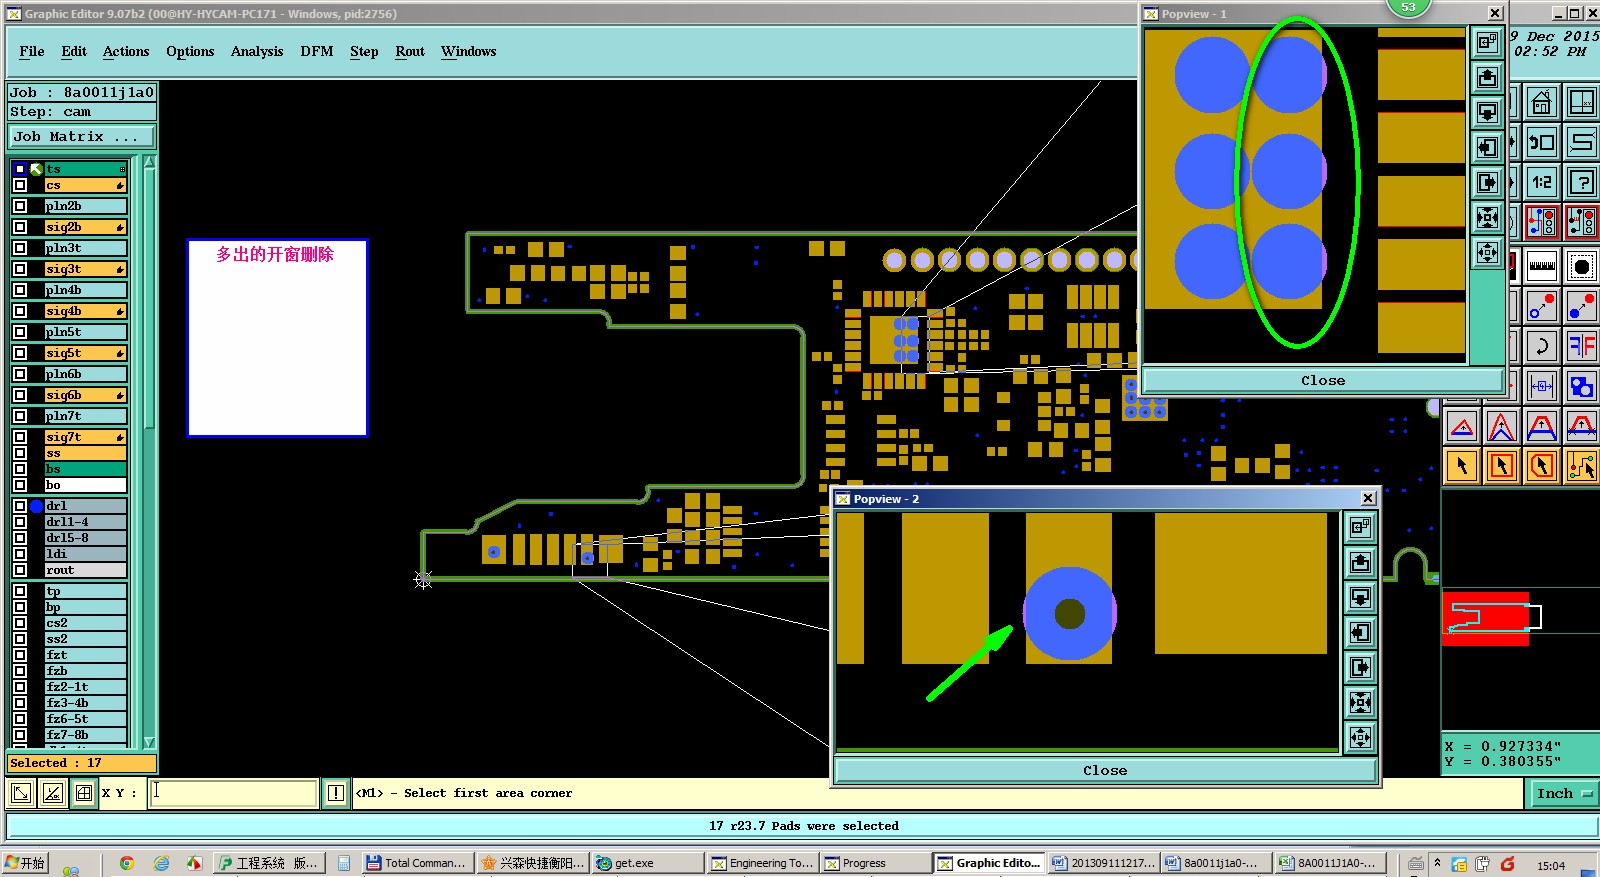The height and width of the screenshot is (877, 1600).
Task: Click the pan left icon in Popview 1
Action: click(x=1487, y=147)
